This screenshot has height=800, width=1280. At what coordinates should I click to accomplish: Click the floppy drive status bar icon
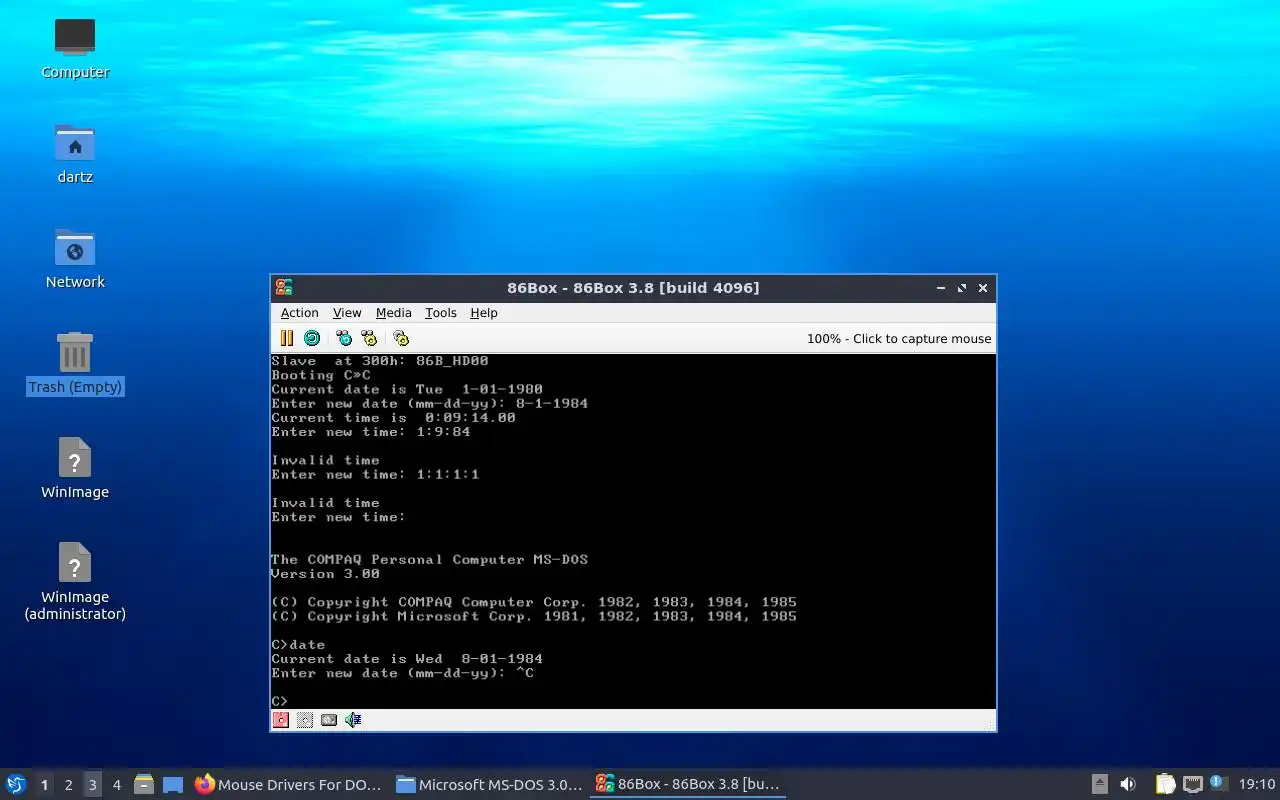point(281,720)
